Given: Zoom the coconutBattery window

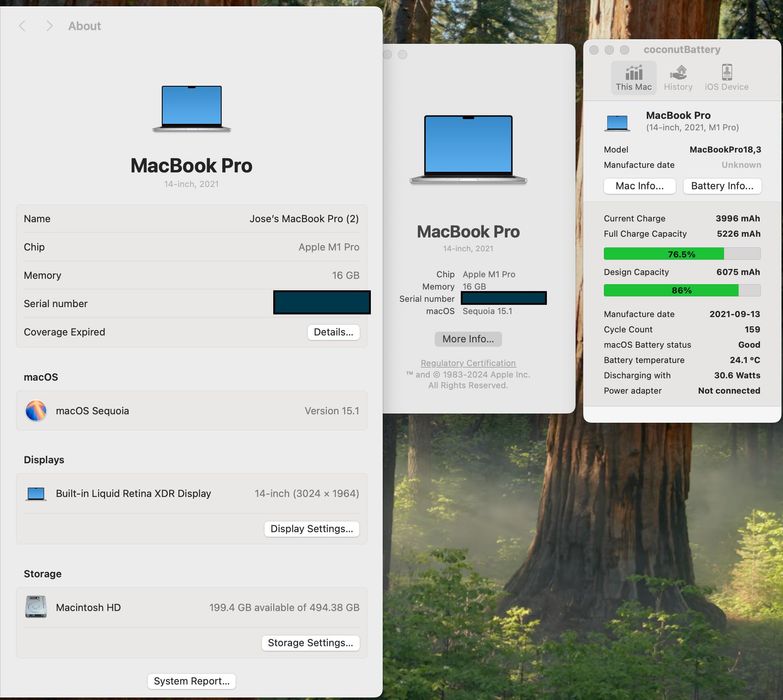Looking at the screenshot, I should 624,50.
